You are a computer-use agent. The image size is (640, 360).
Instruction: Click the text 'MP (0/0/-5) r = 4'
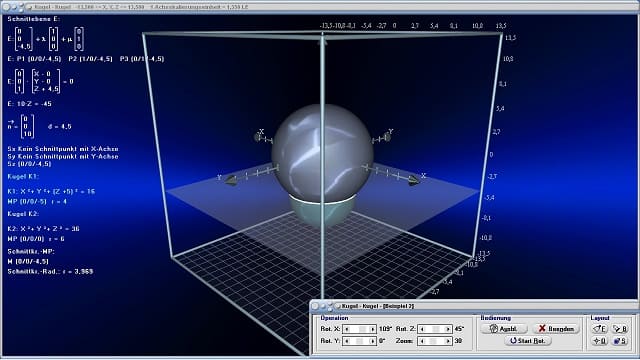click(37, 202)
